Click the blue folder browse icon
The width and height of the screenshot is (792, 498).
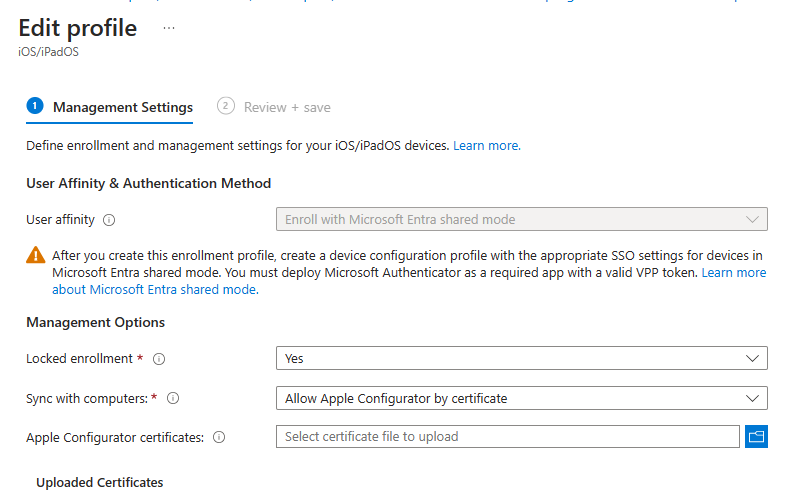(x=756, y=436)
